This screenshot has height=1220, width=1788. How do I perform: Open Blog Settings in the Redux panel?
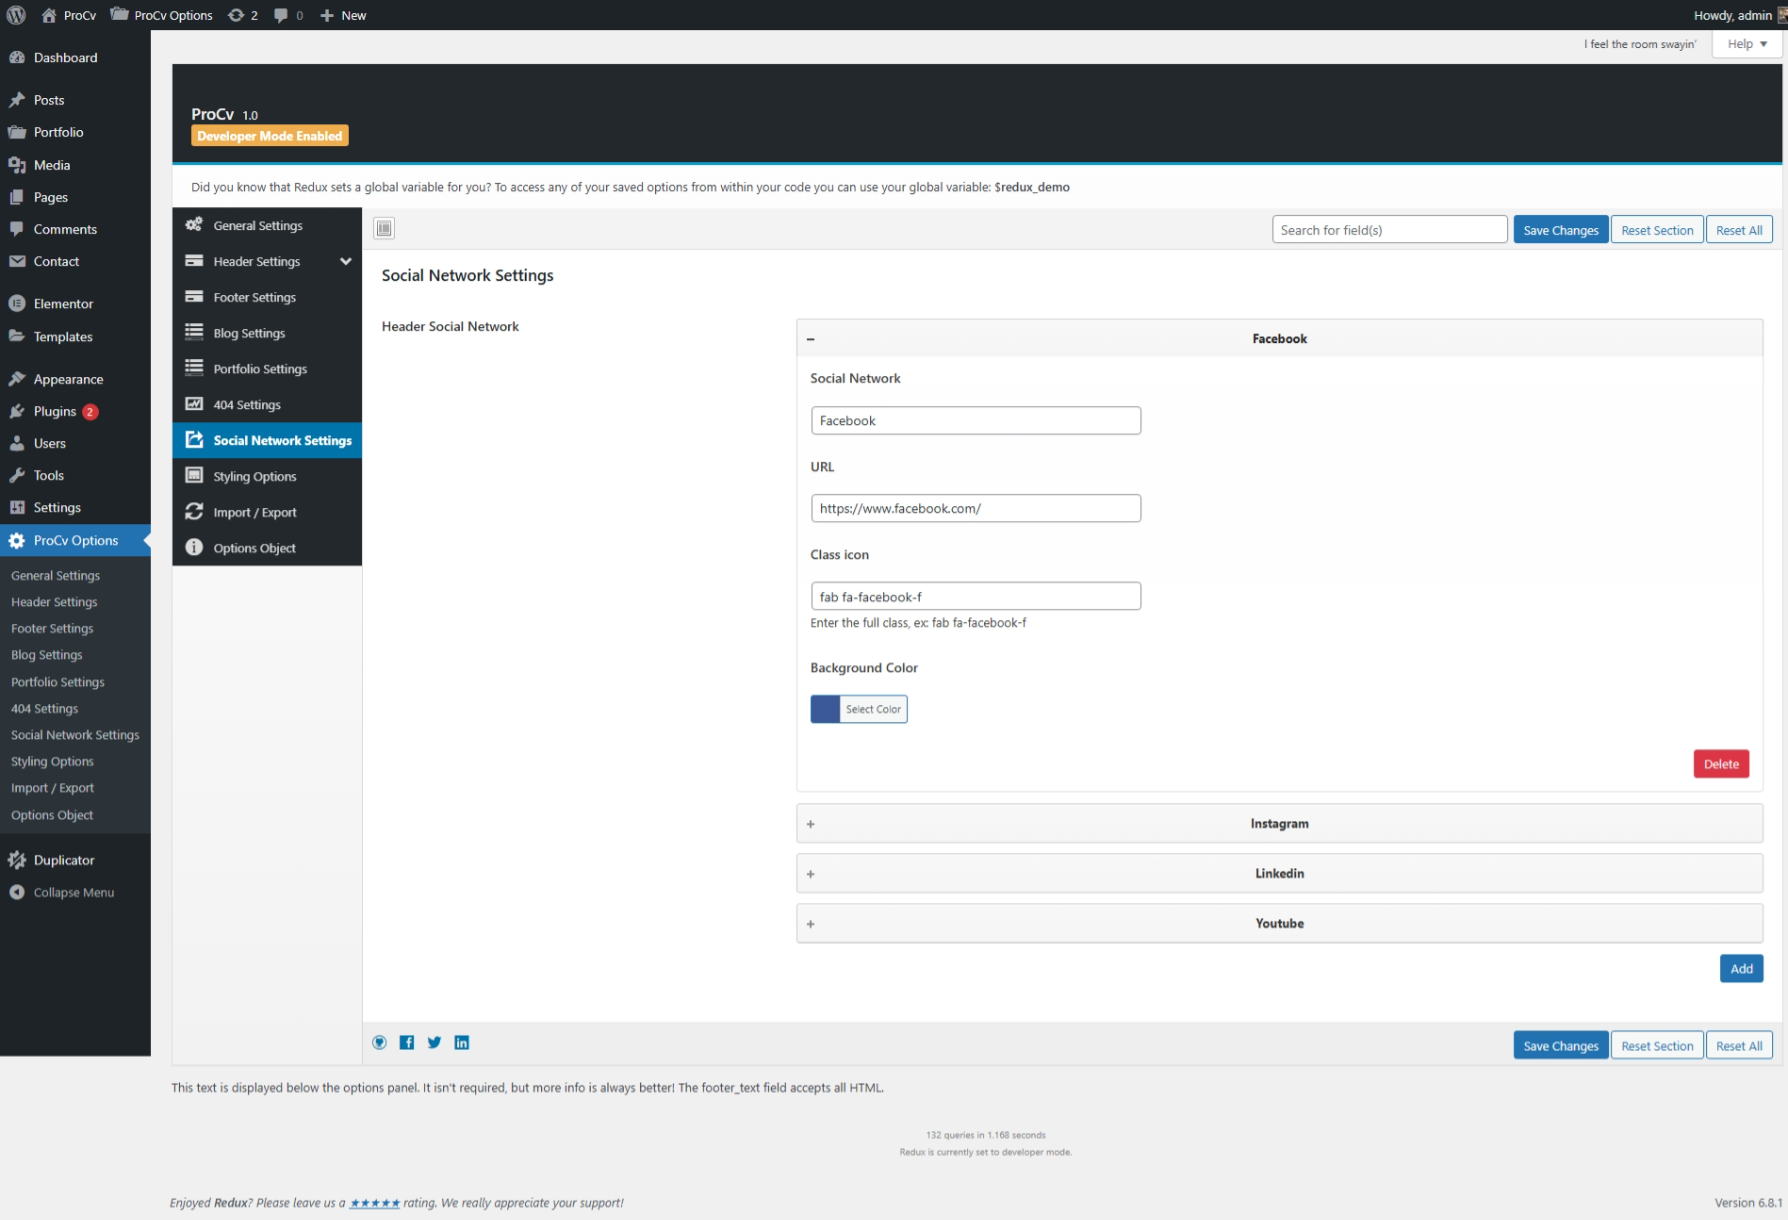click(x=267, y=333)
